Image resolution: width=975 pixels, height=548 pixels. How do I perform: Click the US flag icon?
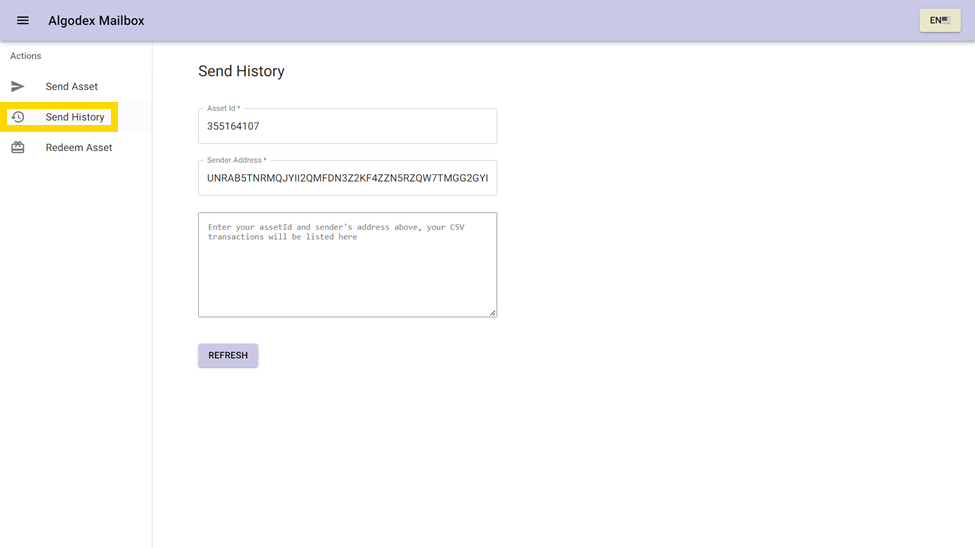pos(946,20)
